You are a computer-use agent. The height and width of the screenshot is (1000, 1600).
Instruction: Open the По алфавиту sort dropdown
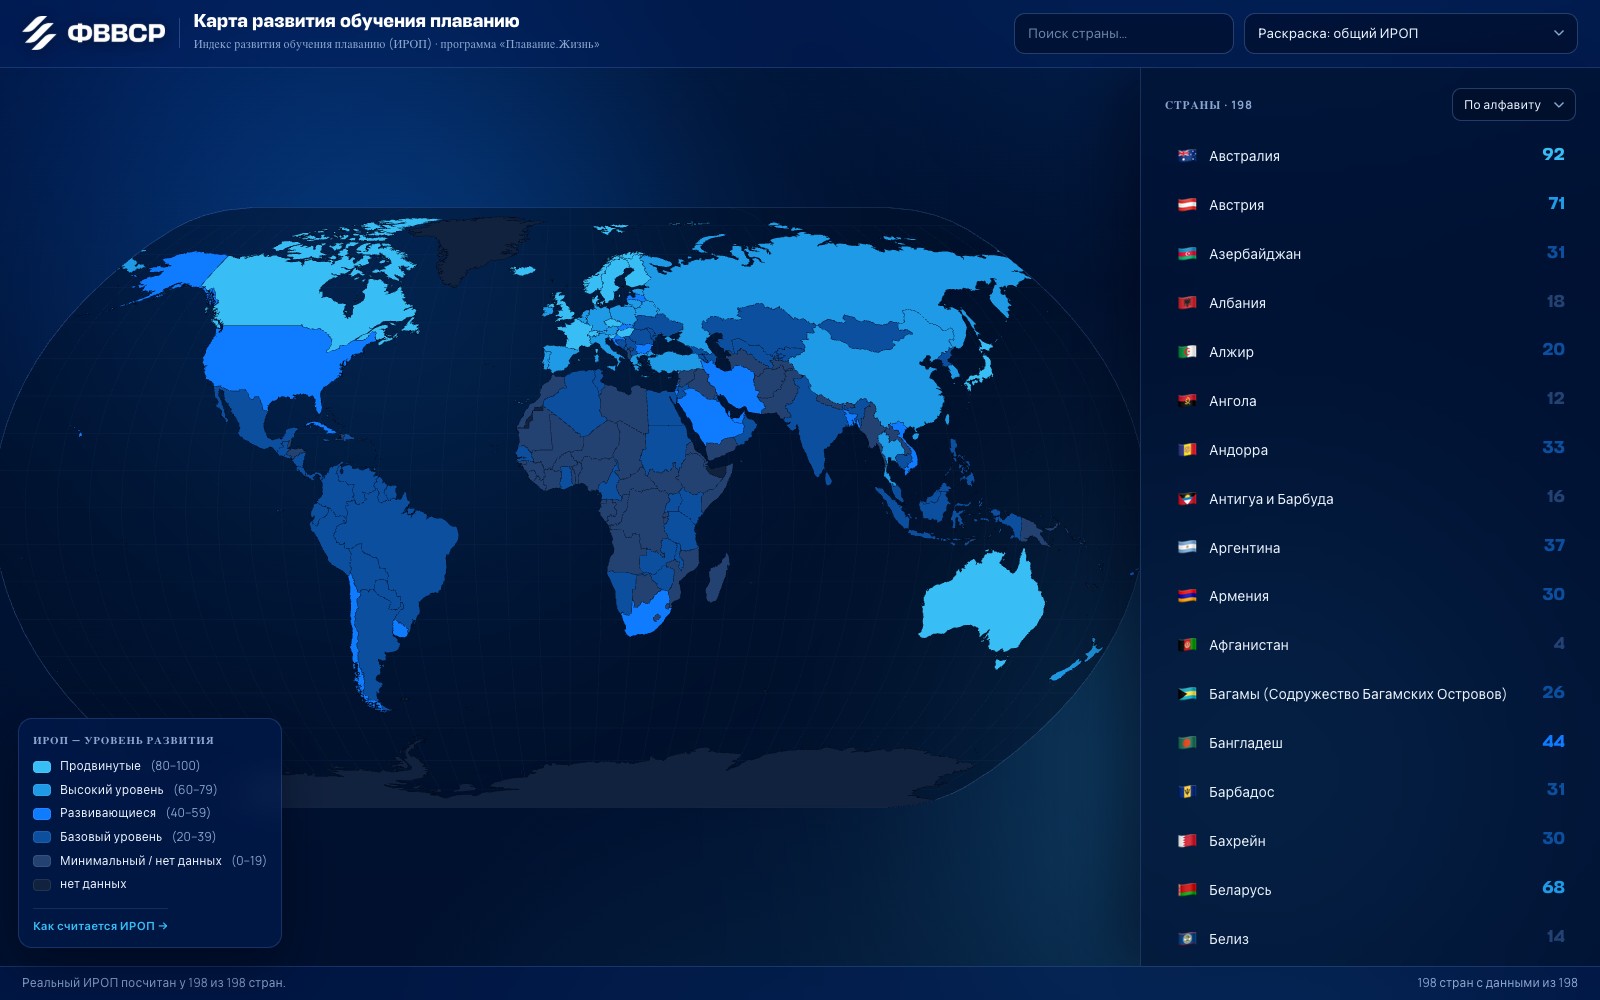coord(1513,105)
